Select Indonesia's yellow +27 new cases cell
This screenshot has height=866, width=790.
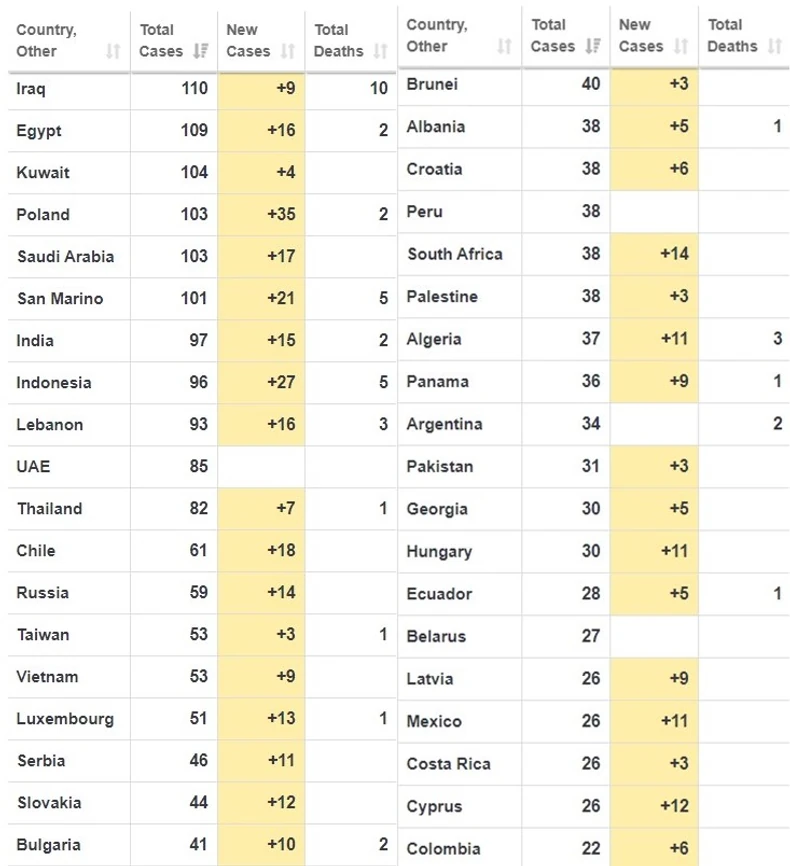[x=261, y=382]
